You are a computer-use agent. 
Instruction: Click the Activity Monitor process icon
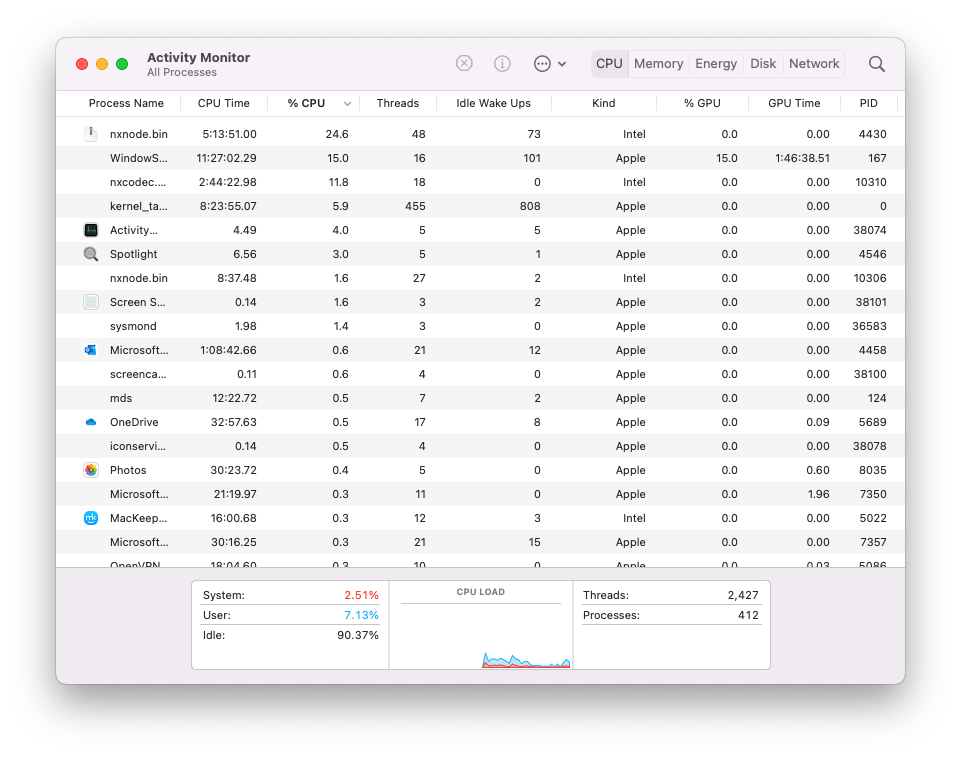tap(91, 230)
